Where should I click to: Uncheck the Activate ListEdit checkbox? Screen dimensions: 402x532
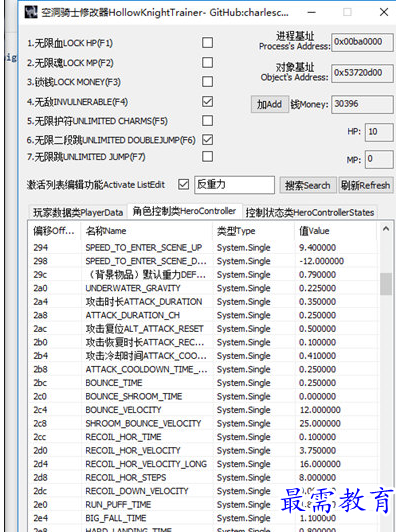184,184
